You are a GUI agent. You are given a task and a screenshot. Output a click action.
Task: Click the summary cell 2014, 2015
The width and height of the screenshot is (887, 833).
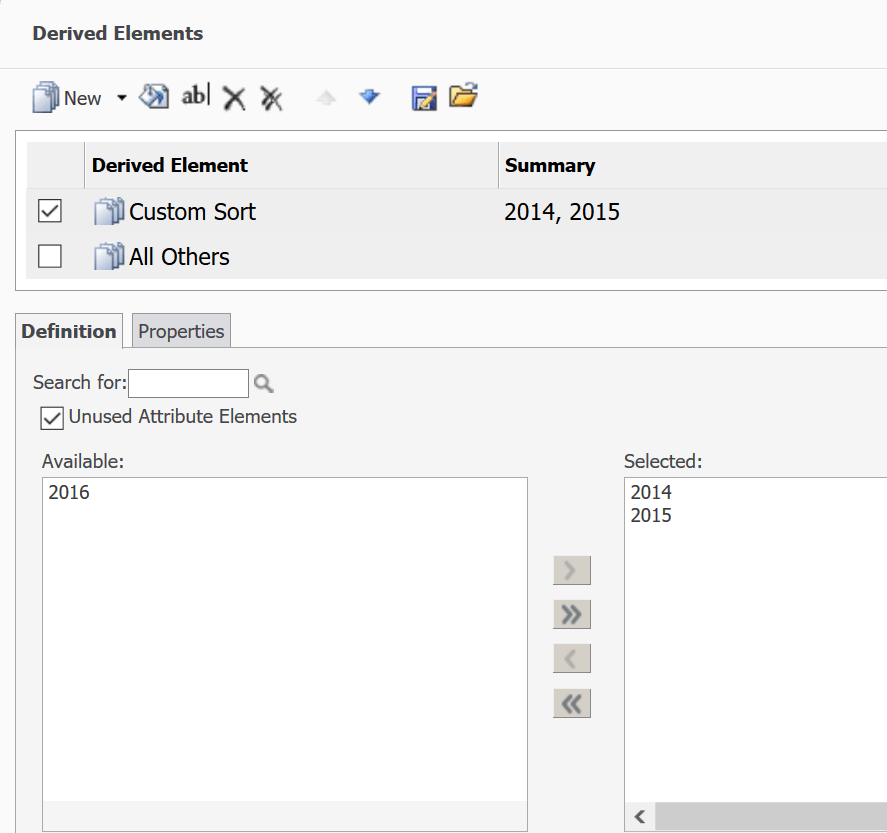(562, 212)
